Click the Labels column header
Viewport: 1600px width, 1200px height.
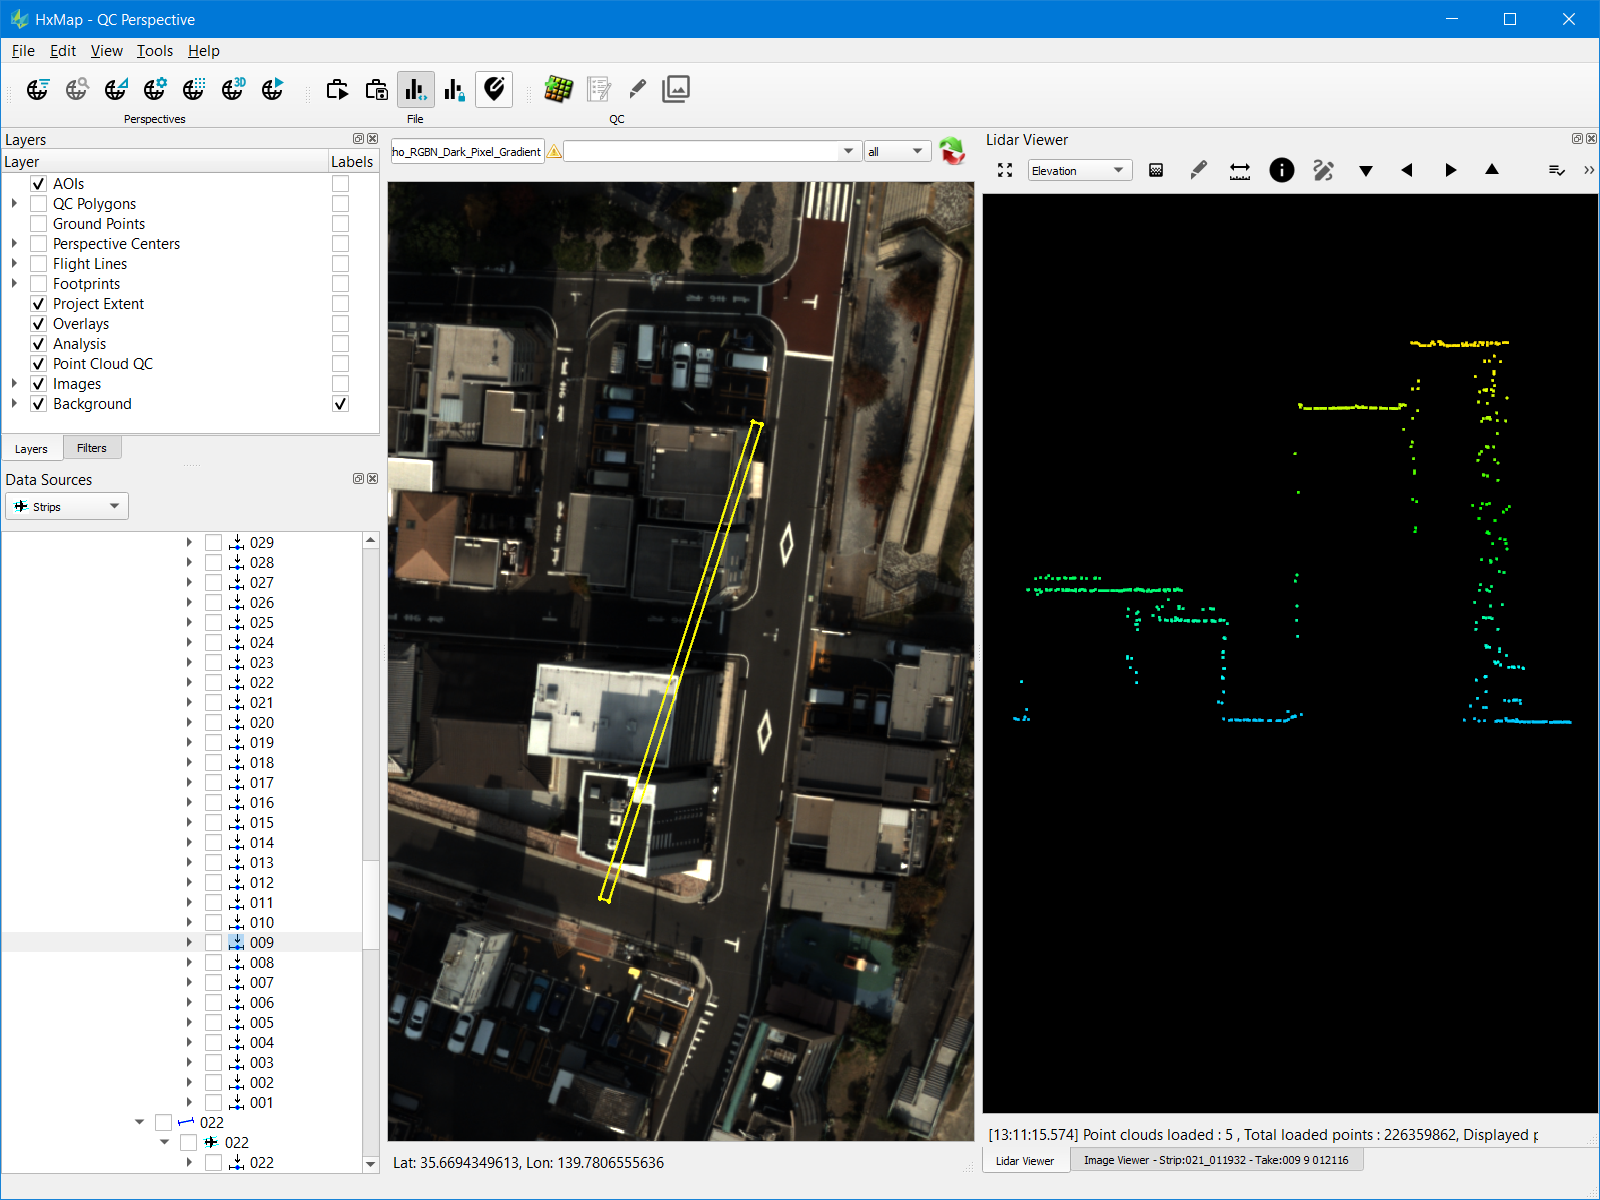[x=352, y=162]
